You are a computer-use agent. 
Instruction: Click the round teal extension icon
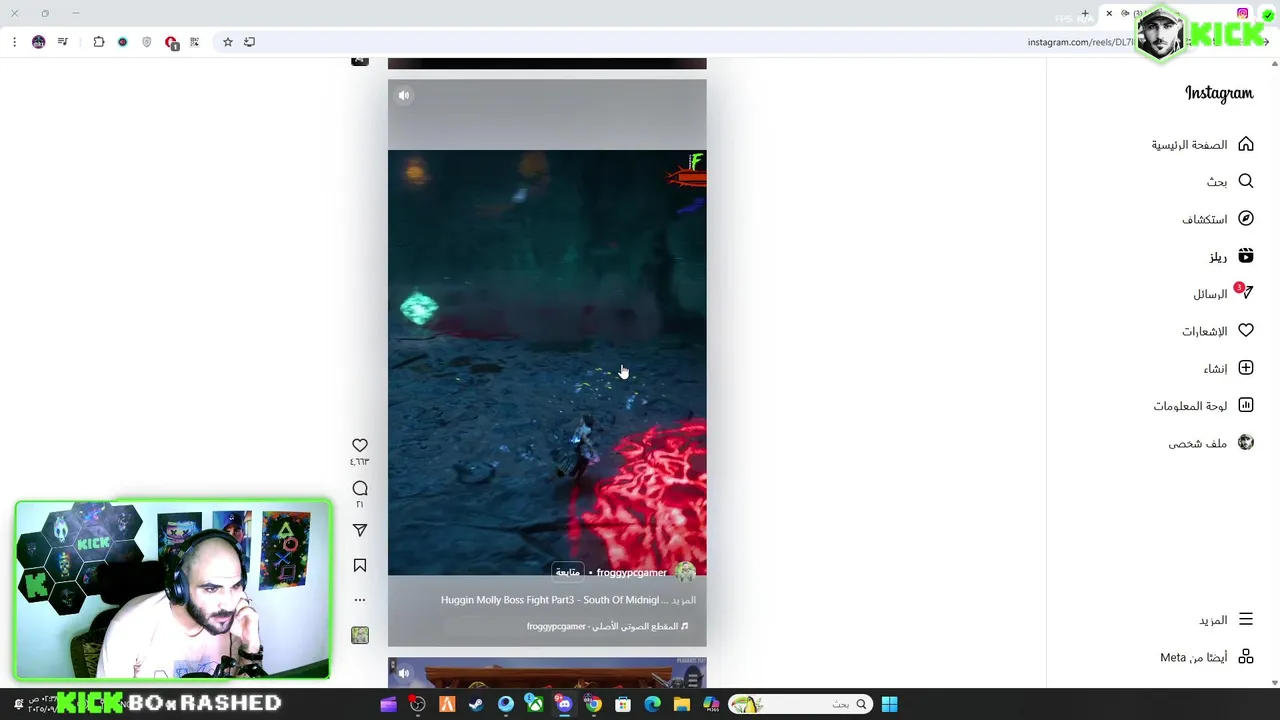123,42
